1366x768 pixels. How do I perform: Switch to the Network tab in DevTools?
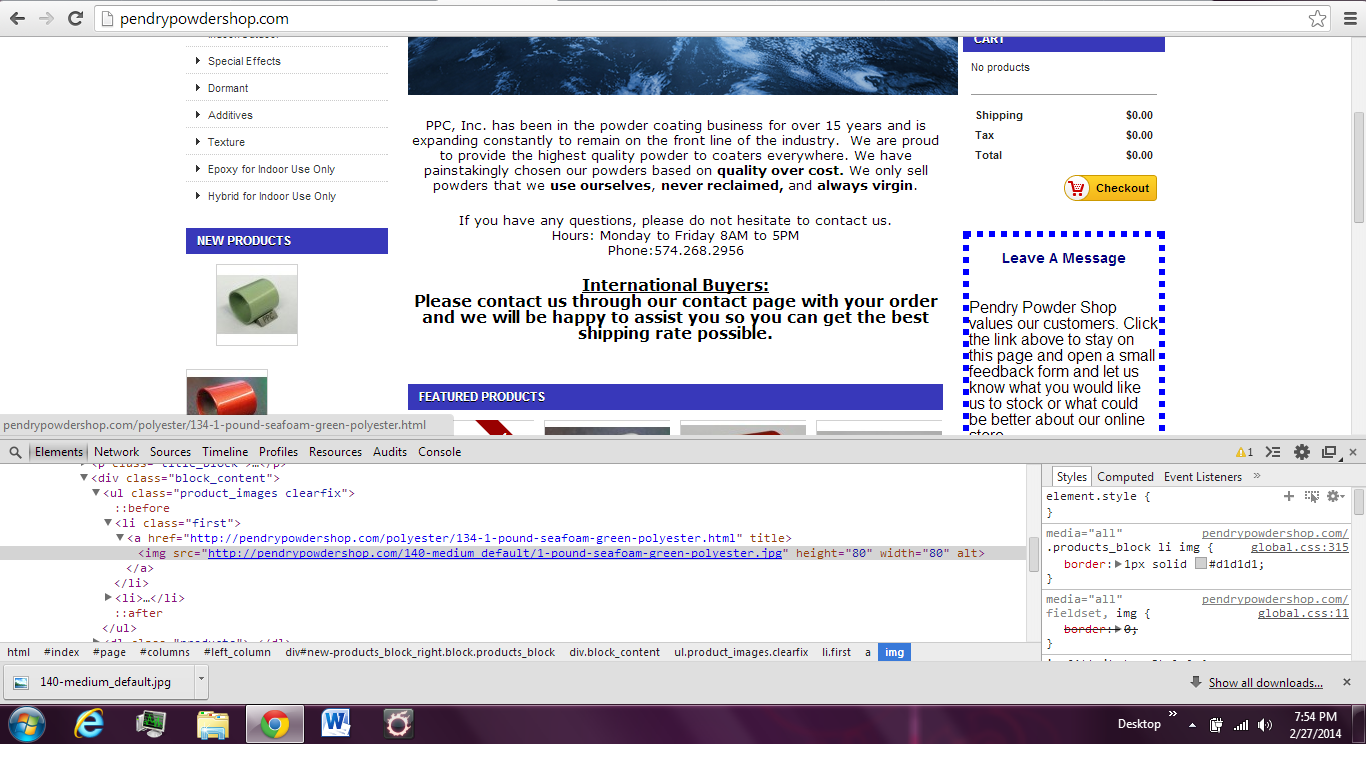pos(117,452)
